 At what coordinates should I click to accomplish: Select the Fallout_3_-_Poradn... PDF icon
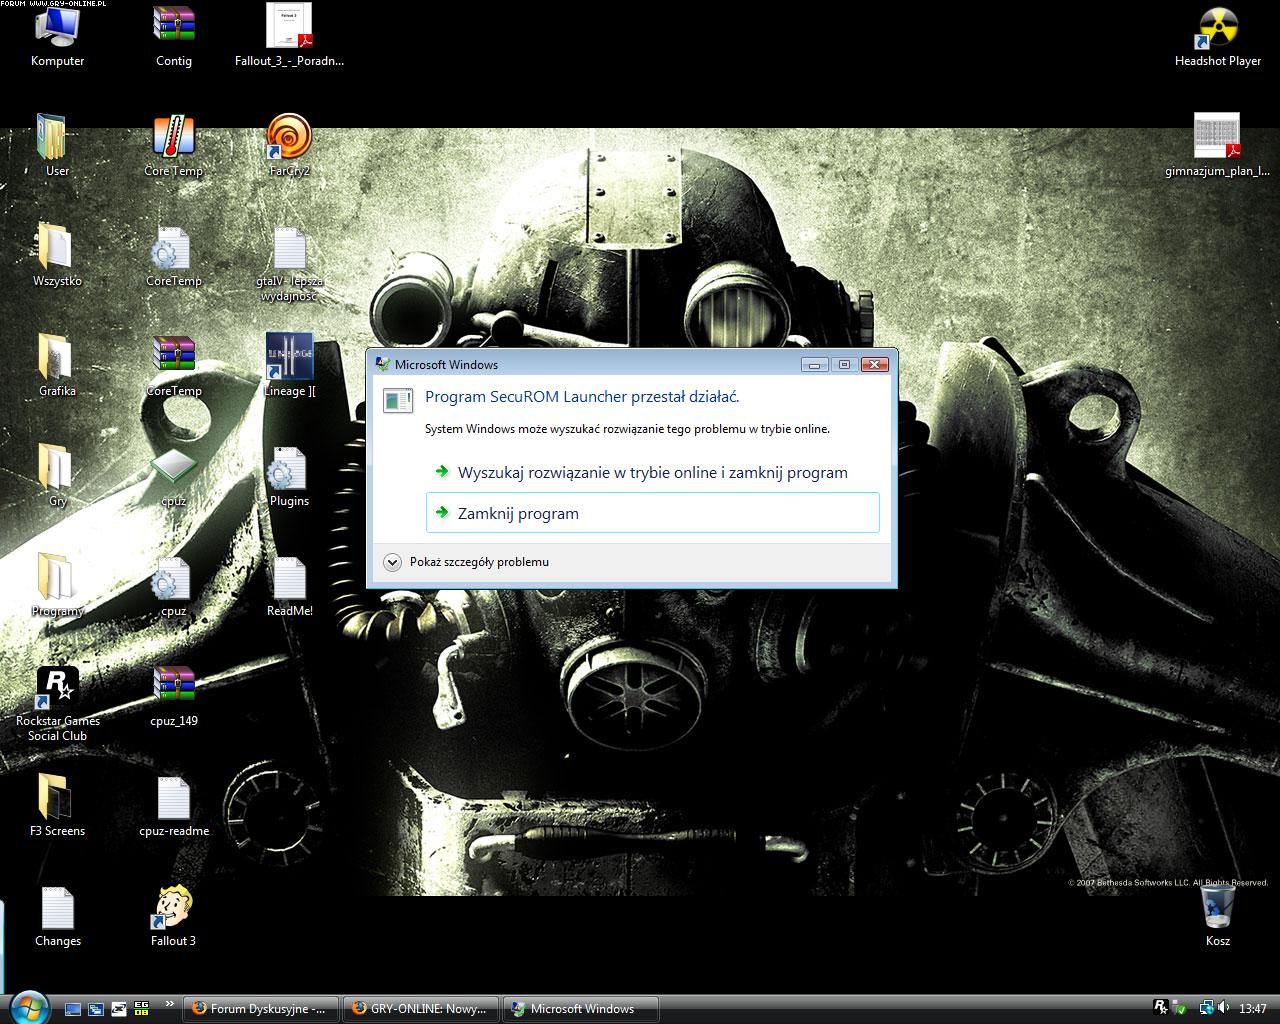pyautogui.click(x=289, y=36)
